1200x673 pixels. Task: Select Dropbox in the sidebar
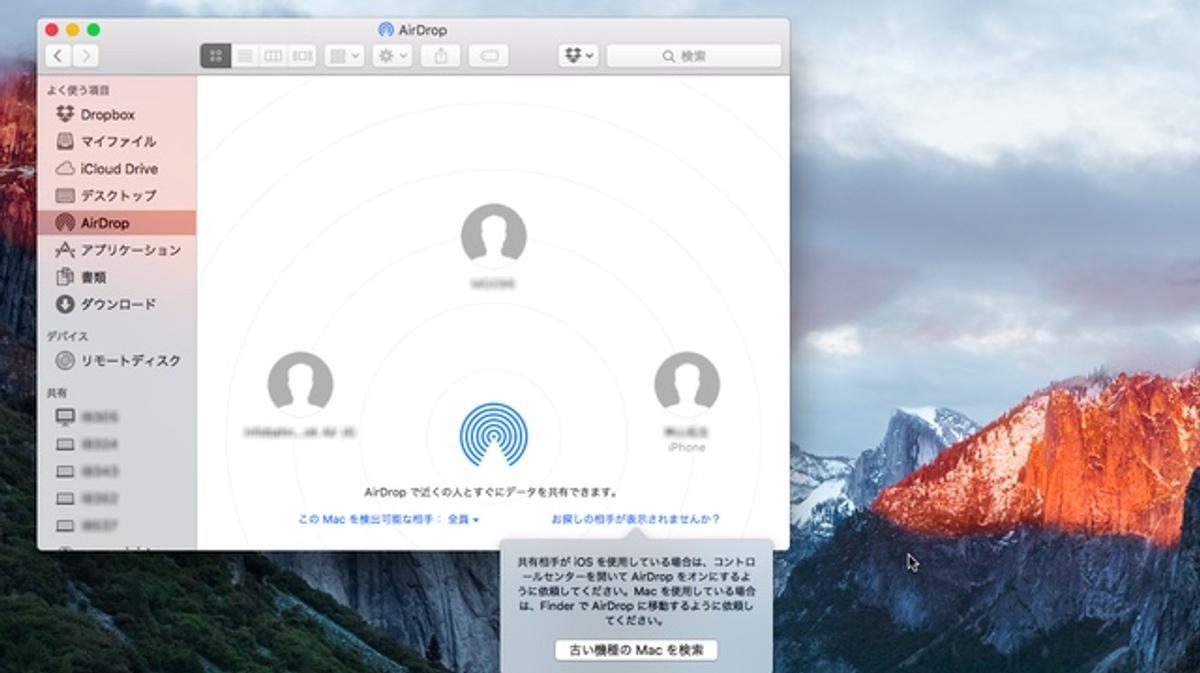(107, 115)
